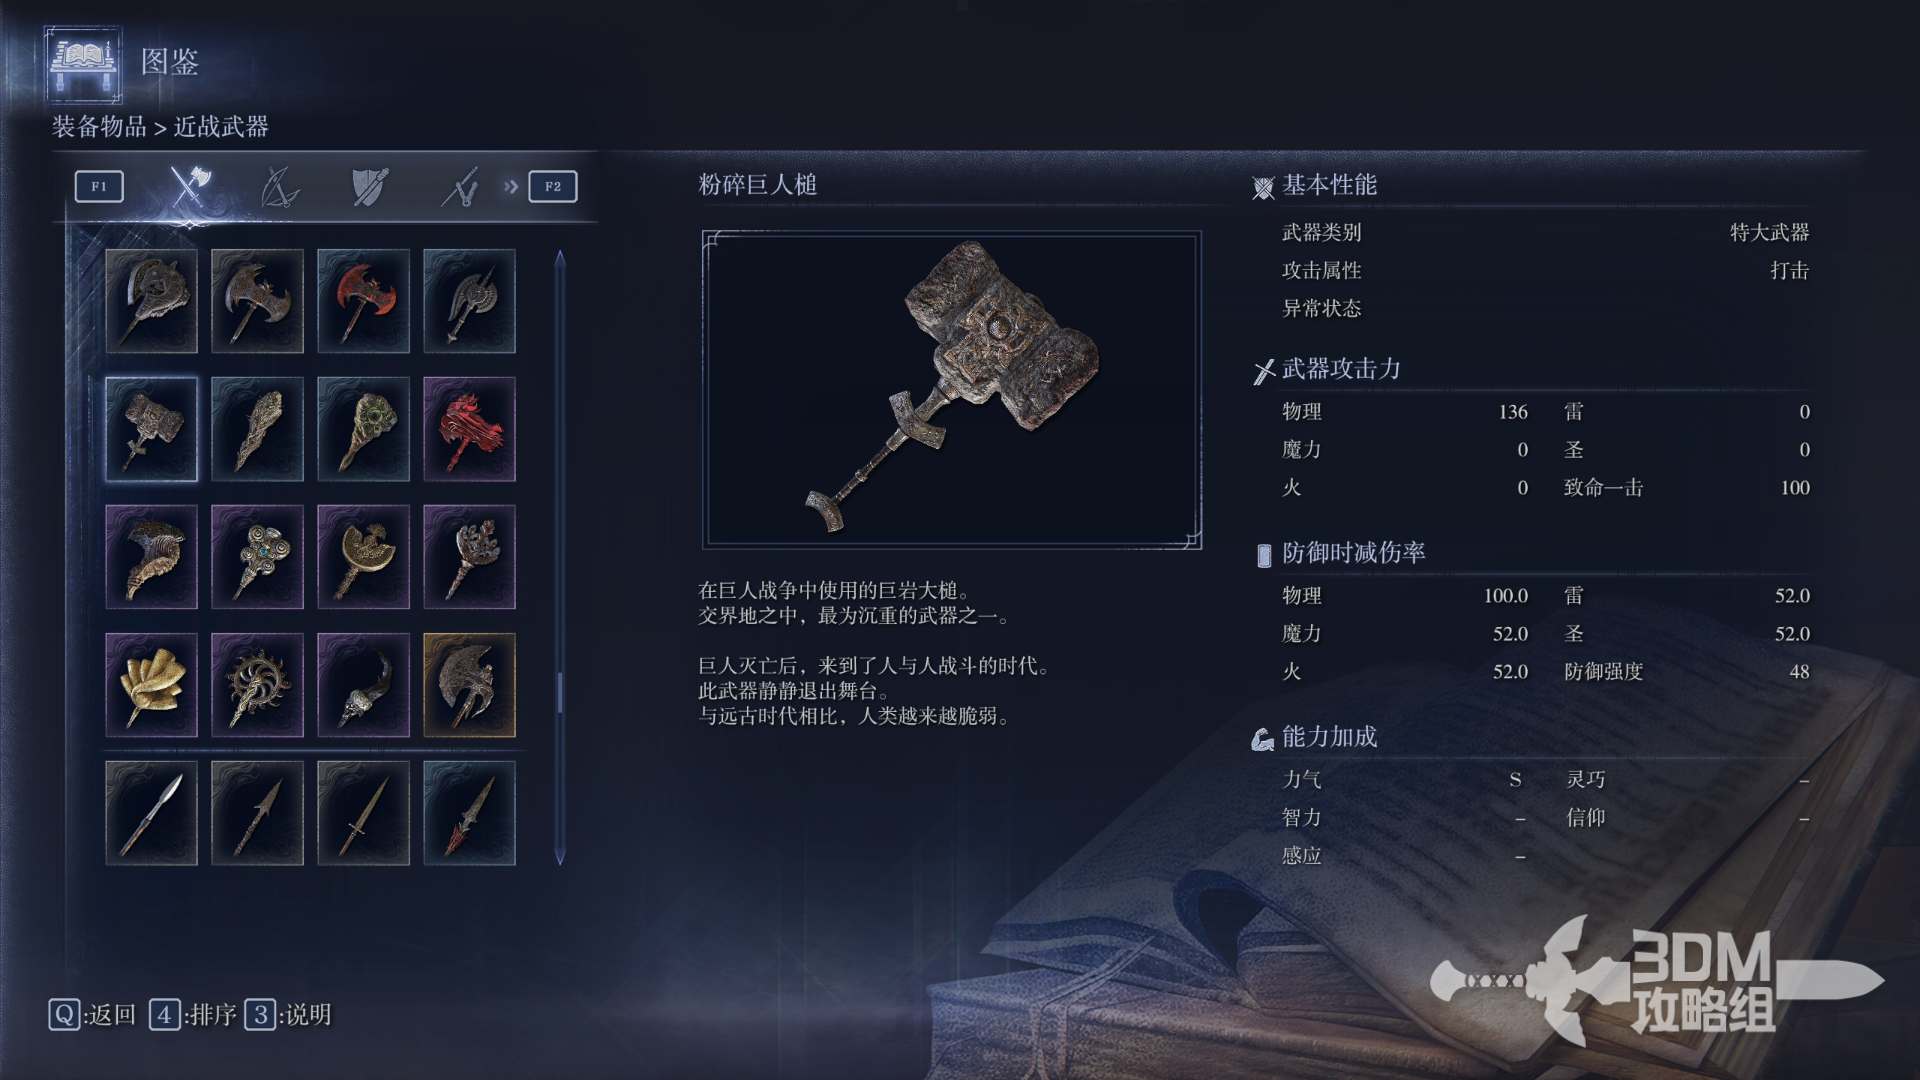Choose the curved horn weapon icon
This screenshot has height=1080, width=1920.
coord(151,557)
